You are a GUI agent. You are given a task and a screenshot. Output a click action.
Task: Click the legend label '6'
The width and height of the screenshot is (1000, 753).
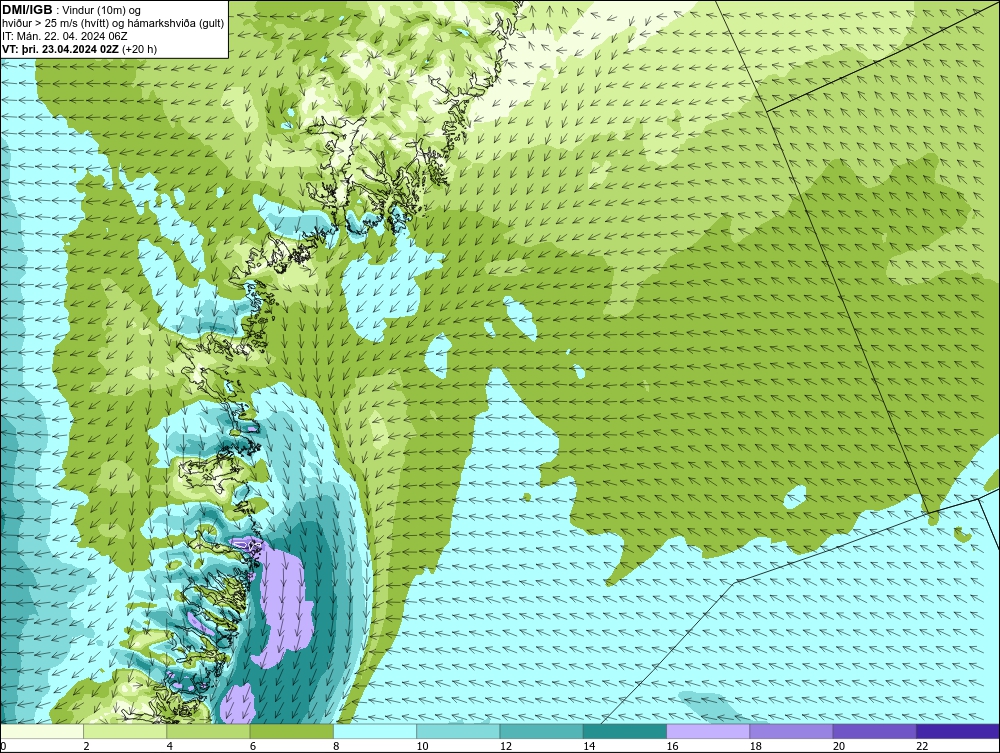(x=253, y=747)
